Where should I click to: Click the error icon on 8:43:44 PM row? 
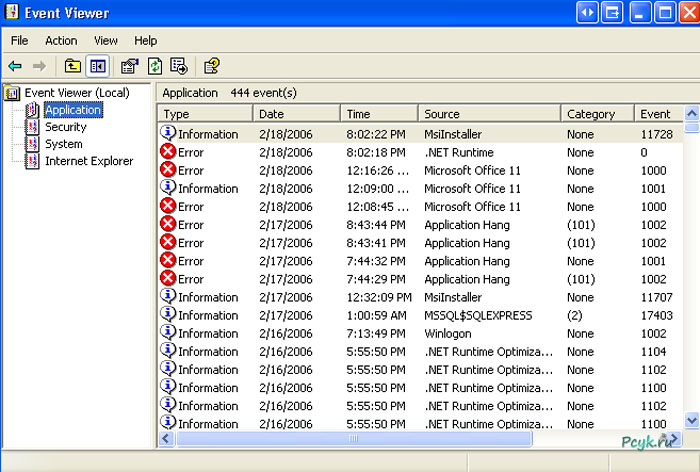[168, 224]
